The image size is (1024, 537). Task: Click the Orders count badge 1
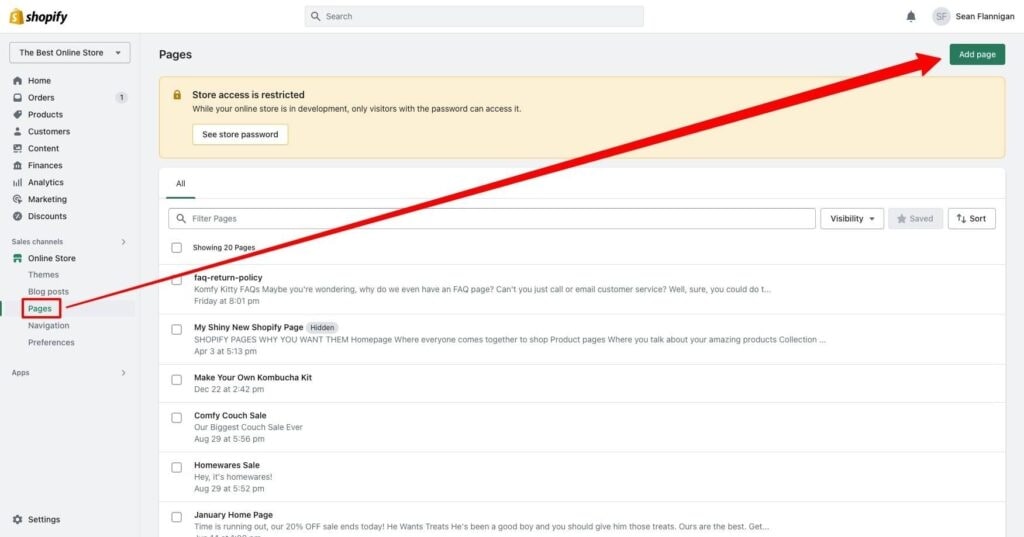(x=121, y=97)
